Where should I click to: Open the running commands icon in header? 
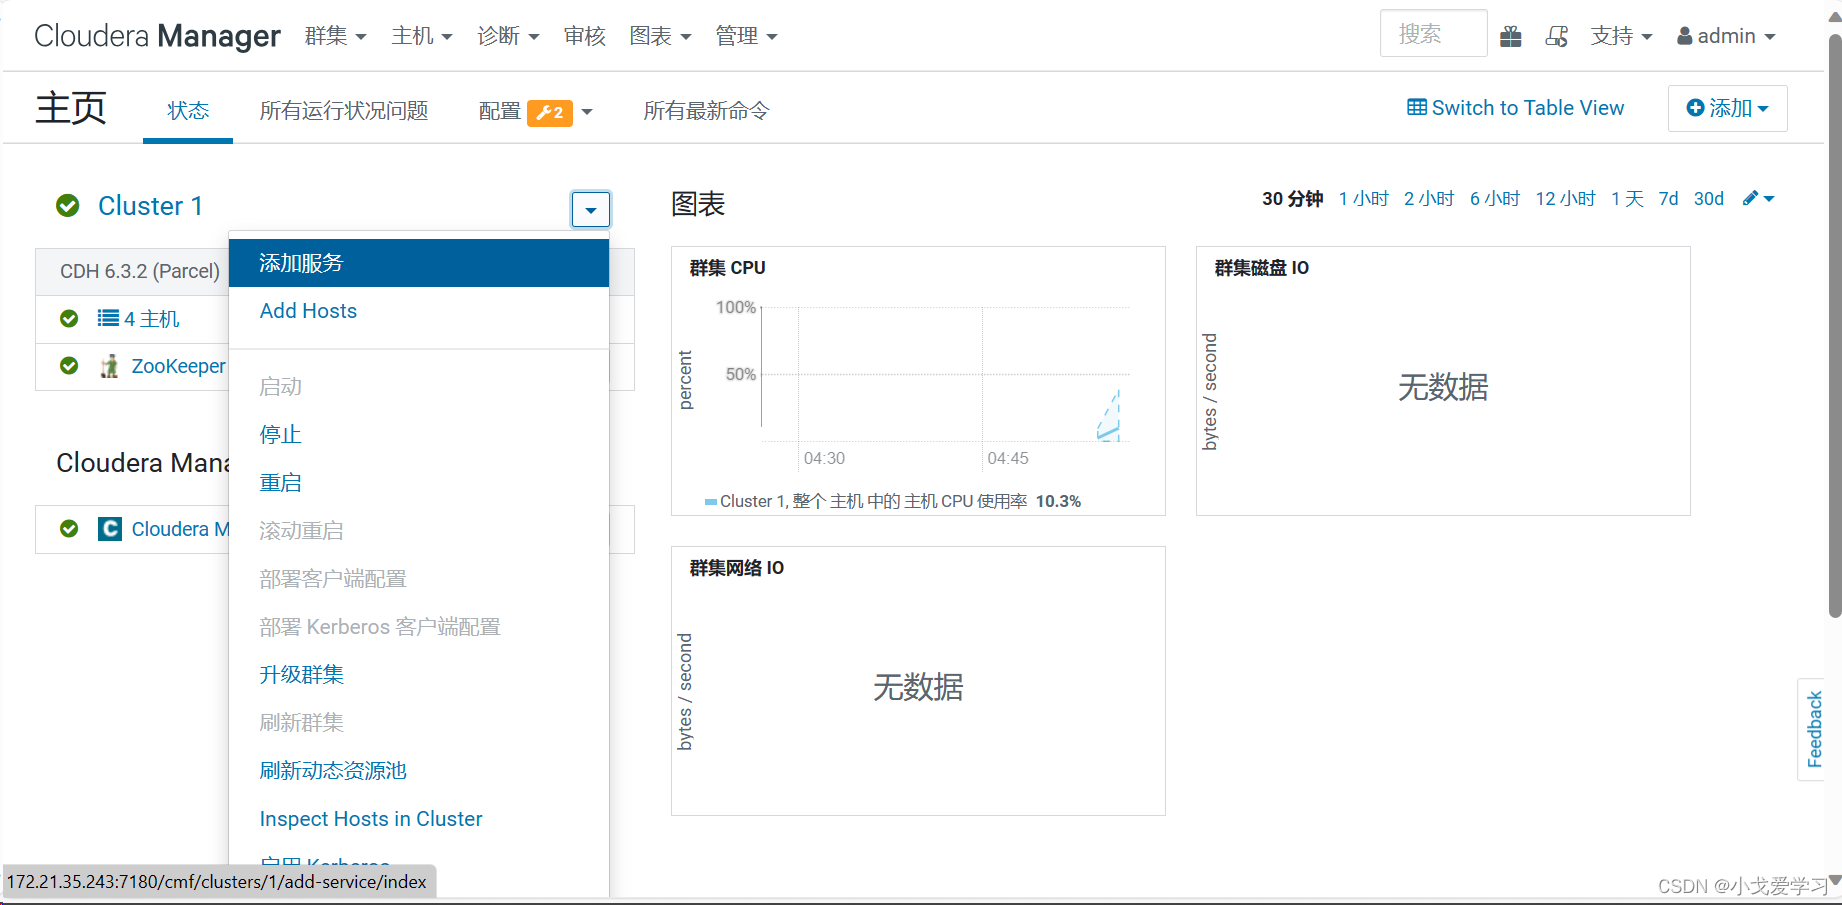[x=1557, y=36]
